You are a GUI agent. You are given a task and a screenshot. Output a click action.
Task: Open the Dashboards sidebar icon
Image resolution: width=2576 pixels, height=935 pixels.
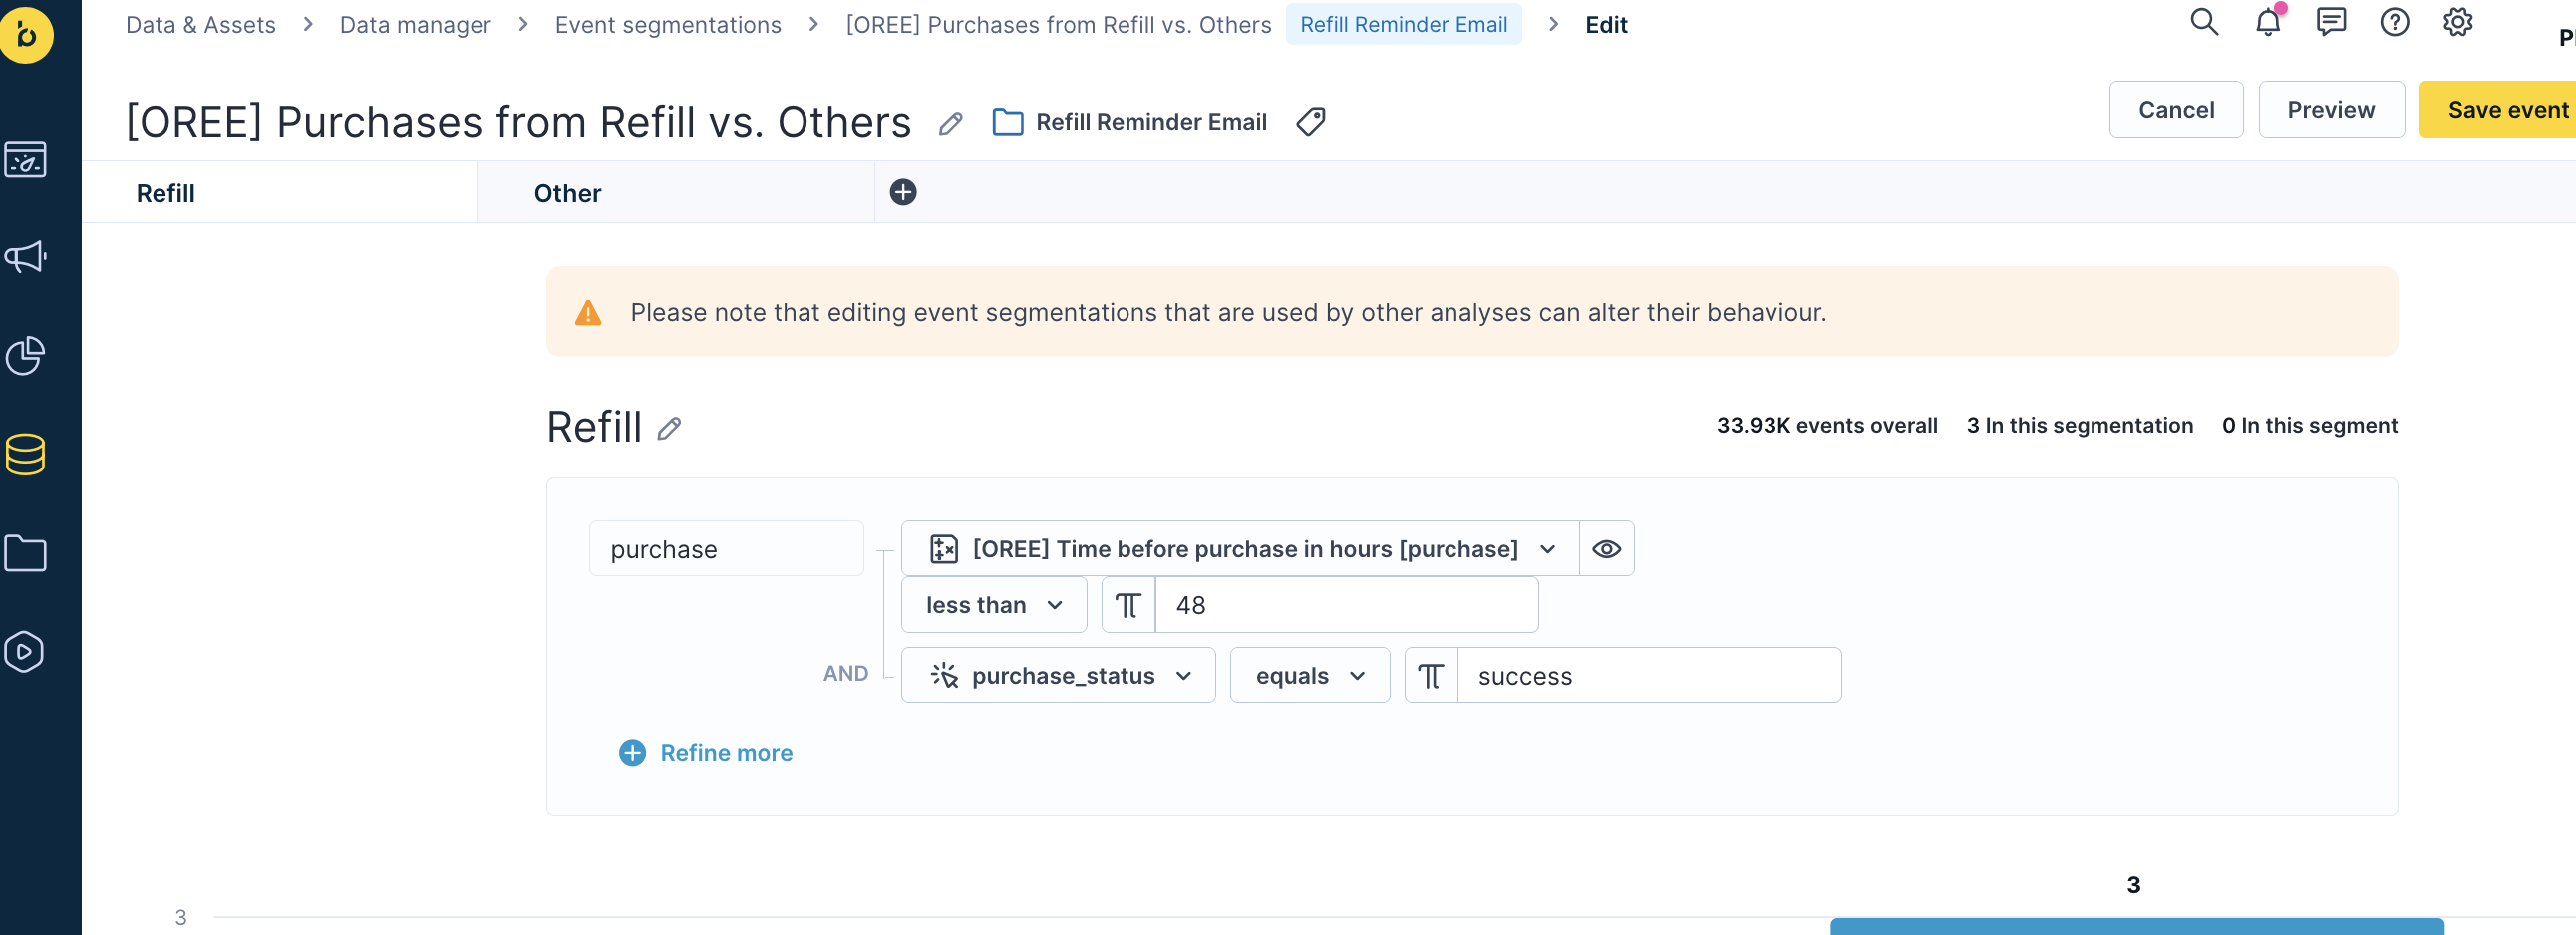(x=25, y=159)
